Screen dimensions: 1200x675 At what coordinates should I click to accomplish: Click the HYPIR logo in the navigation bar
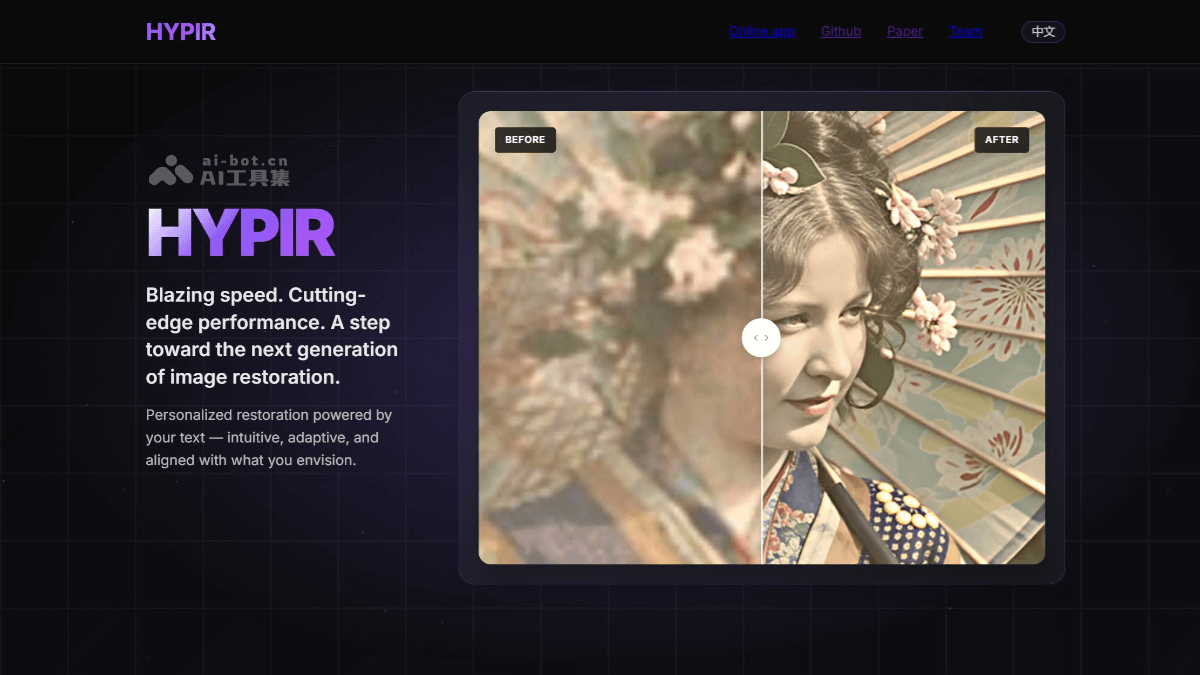click(x=181, y=31)
